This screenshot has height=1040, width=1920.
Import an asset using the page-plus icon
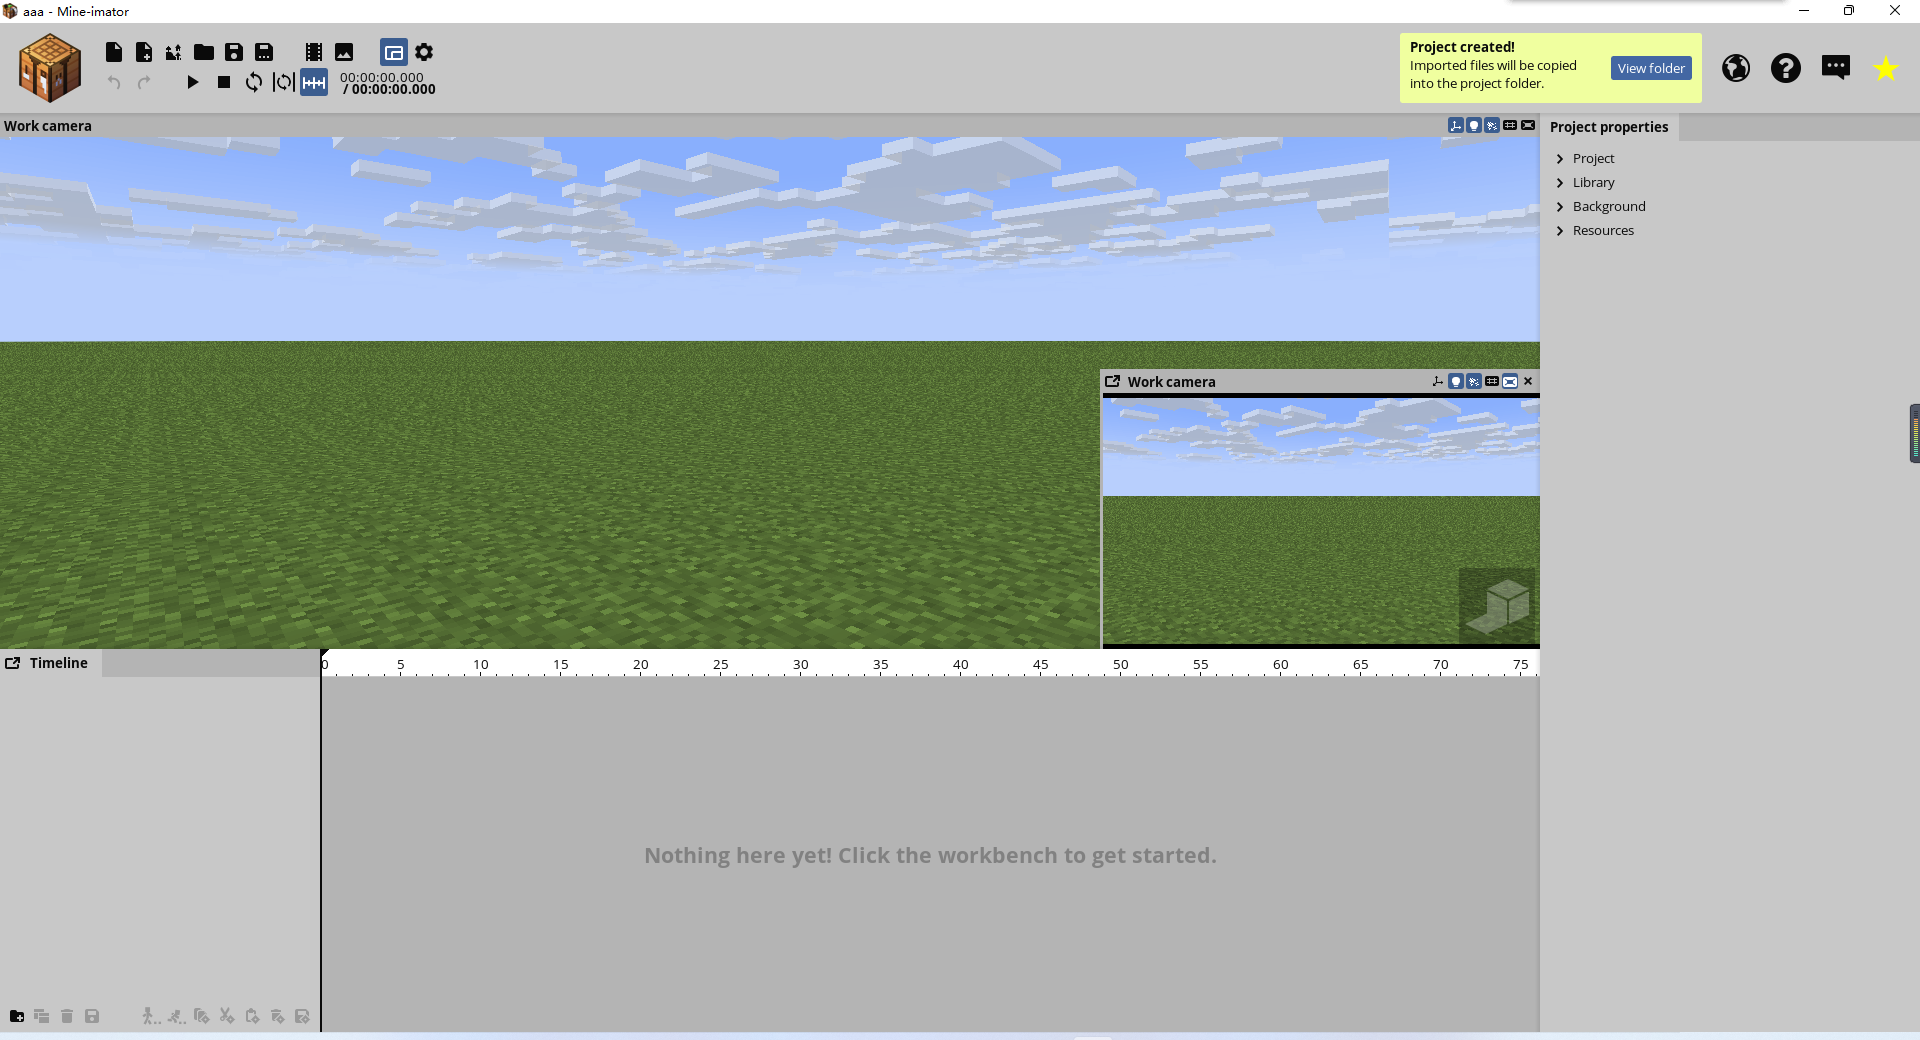coord(144,52)
